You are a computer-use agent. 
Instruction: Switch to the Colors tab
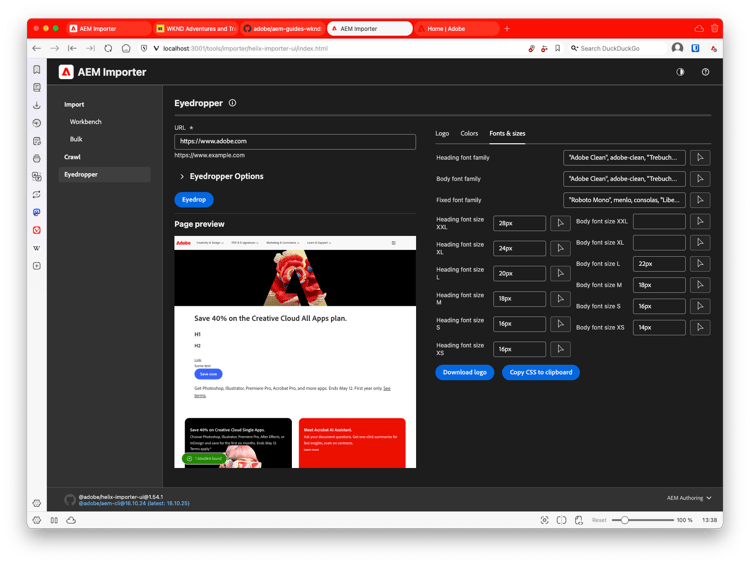(x=469, y=133)
